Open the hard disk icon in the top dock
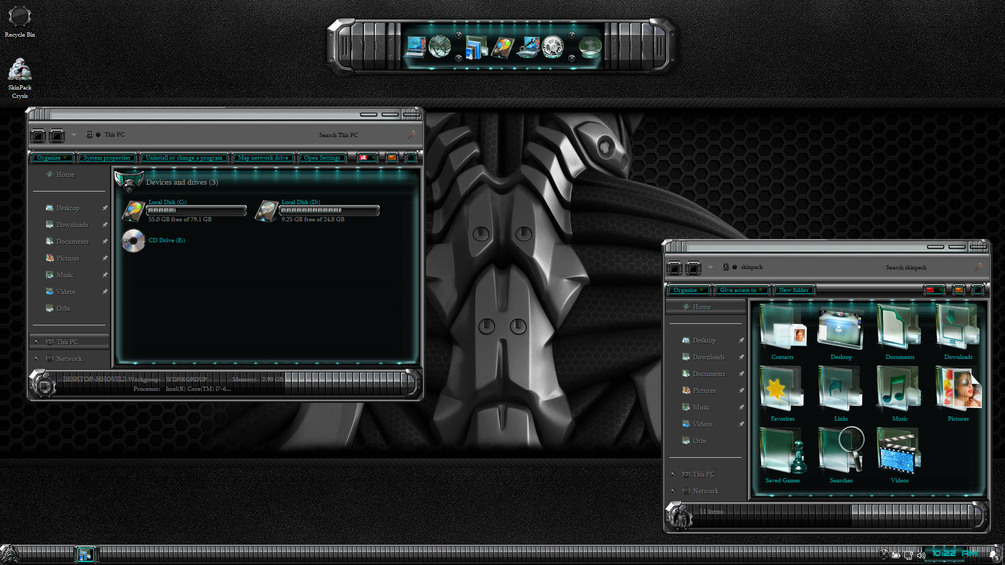The height and width of the screenshot is (565, 1005). (x=502, y=47)
